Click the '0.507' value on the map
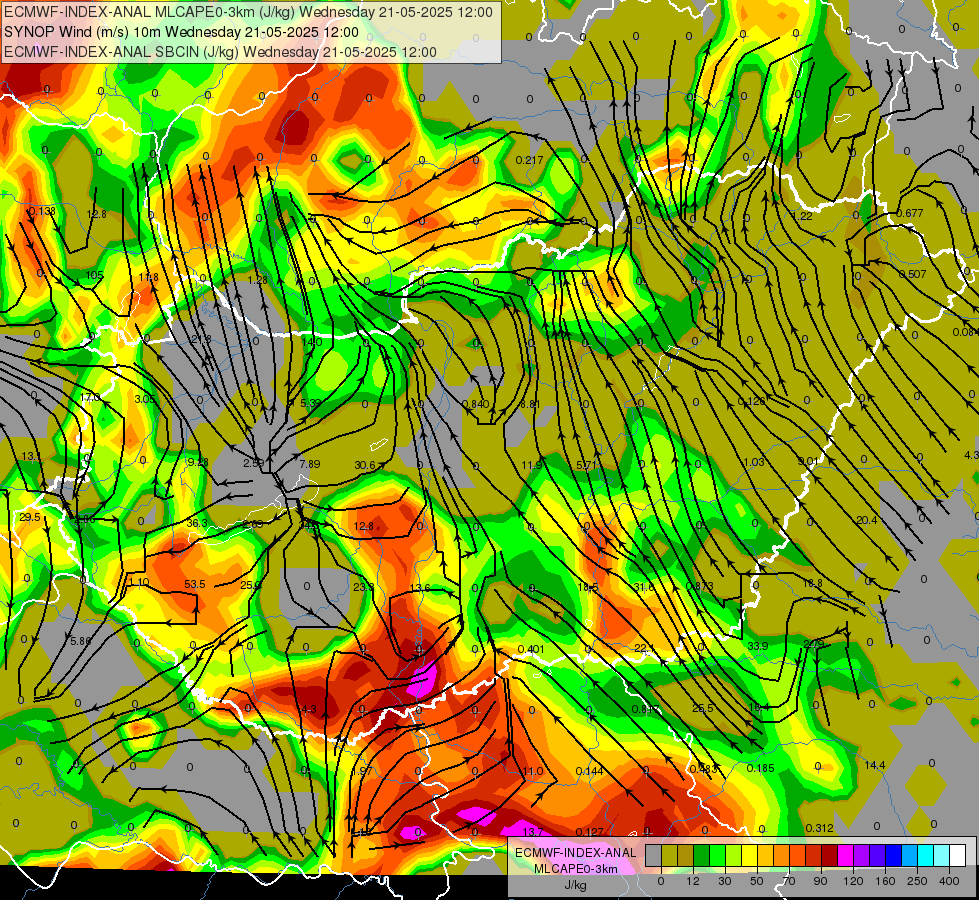Image resolution: width=979 pixels, height=900 pixels. tap(913, 274)
